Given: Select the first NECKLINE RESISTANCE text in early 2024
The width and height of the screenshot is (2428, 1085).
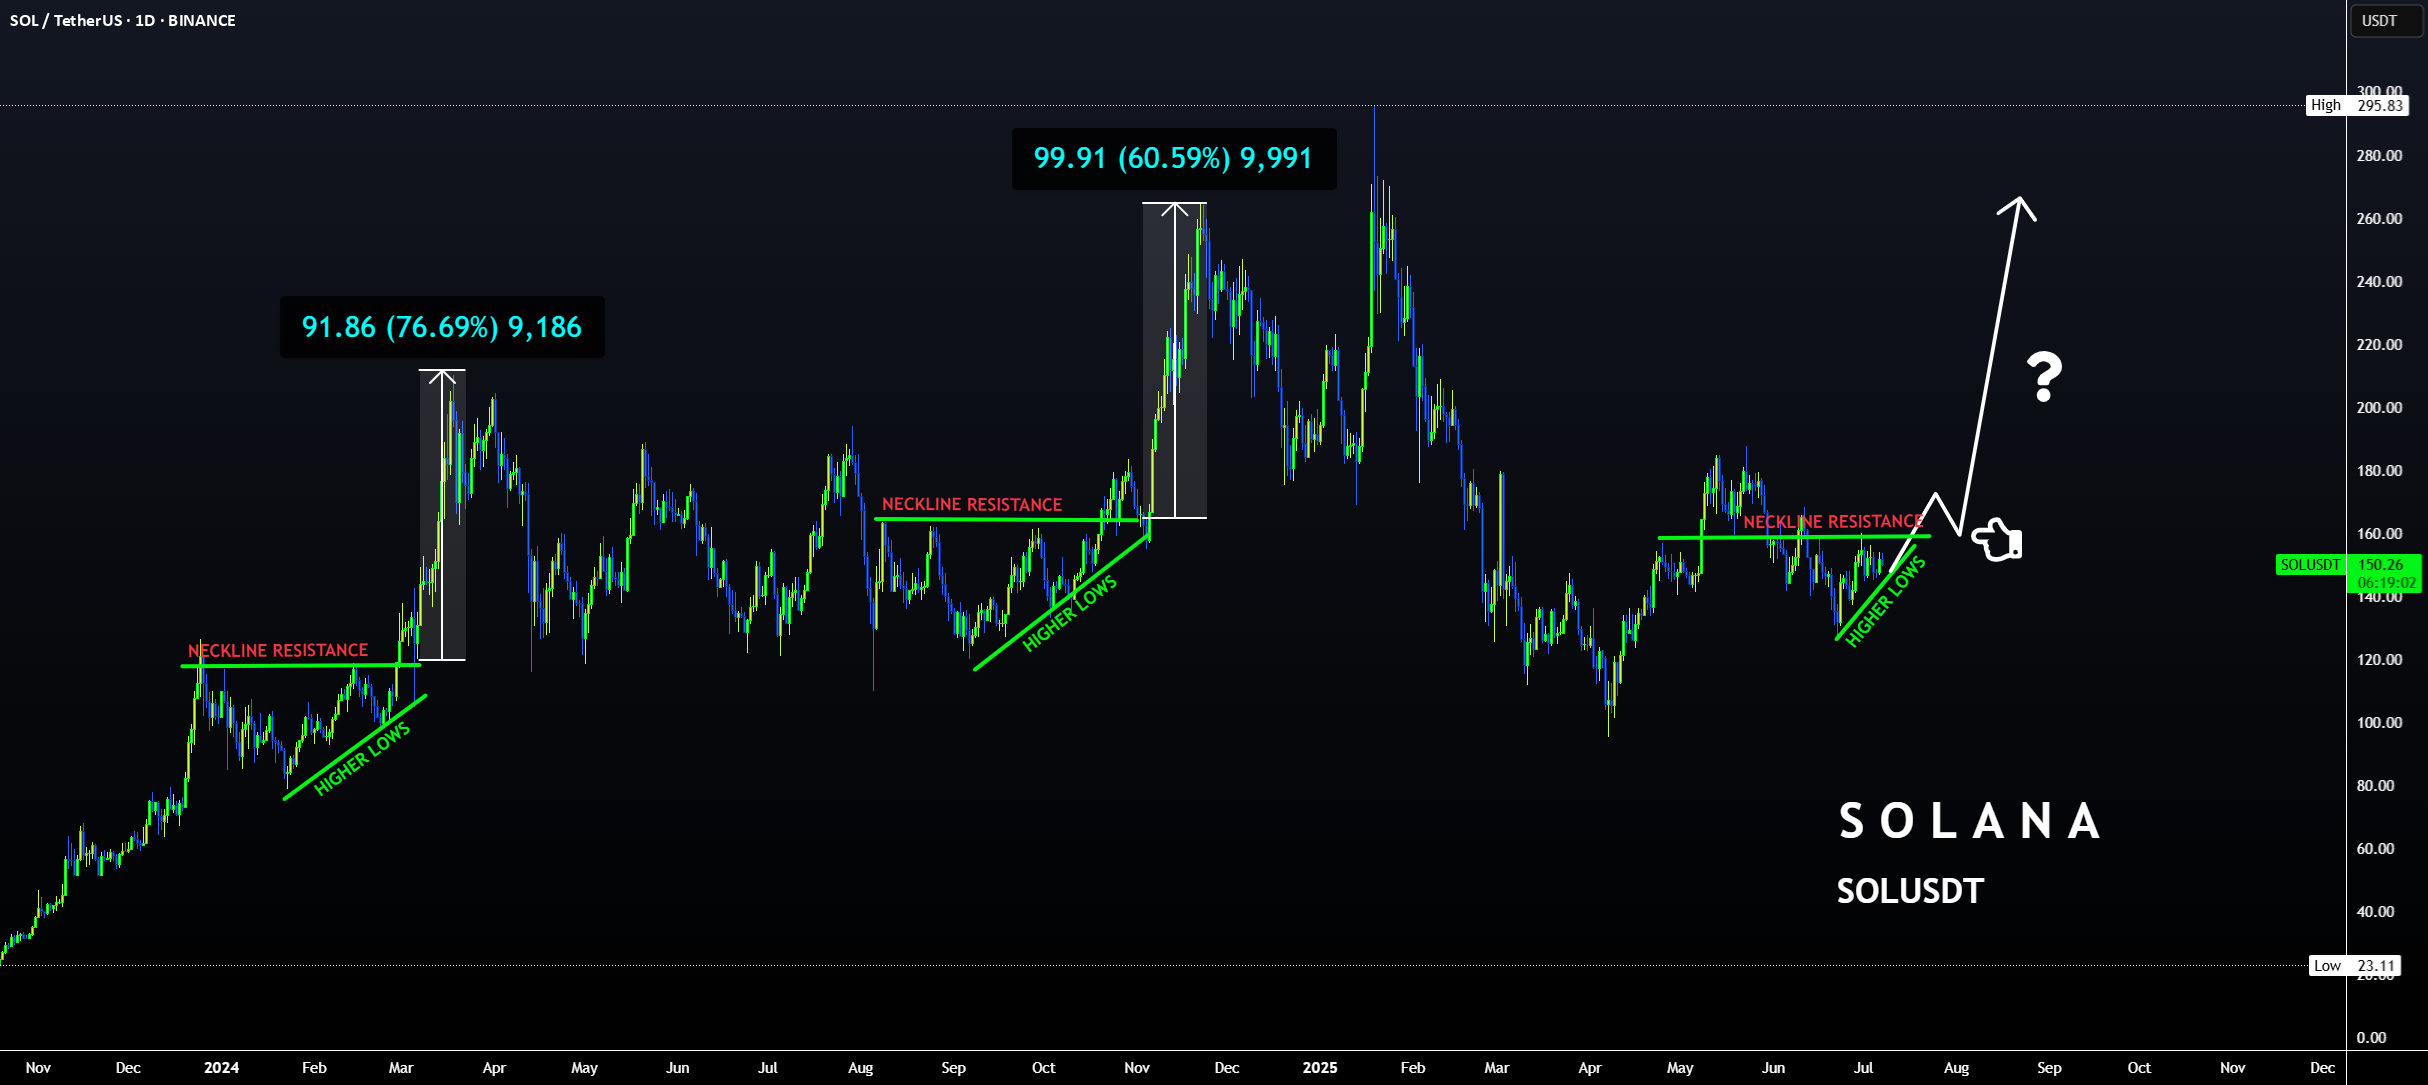Looking at the screenshot, I should tap(278, 650).
